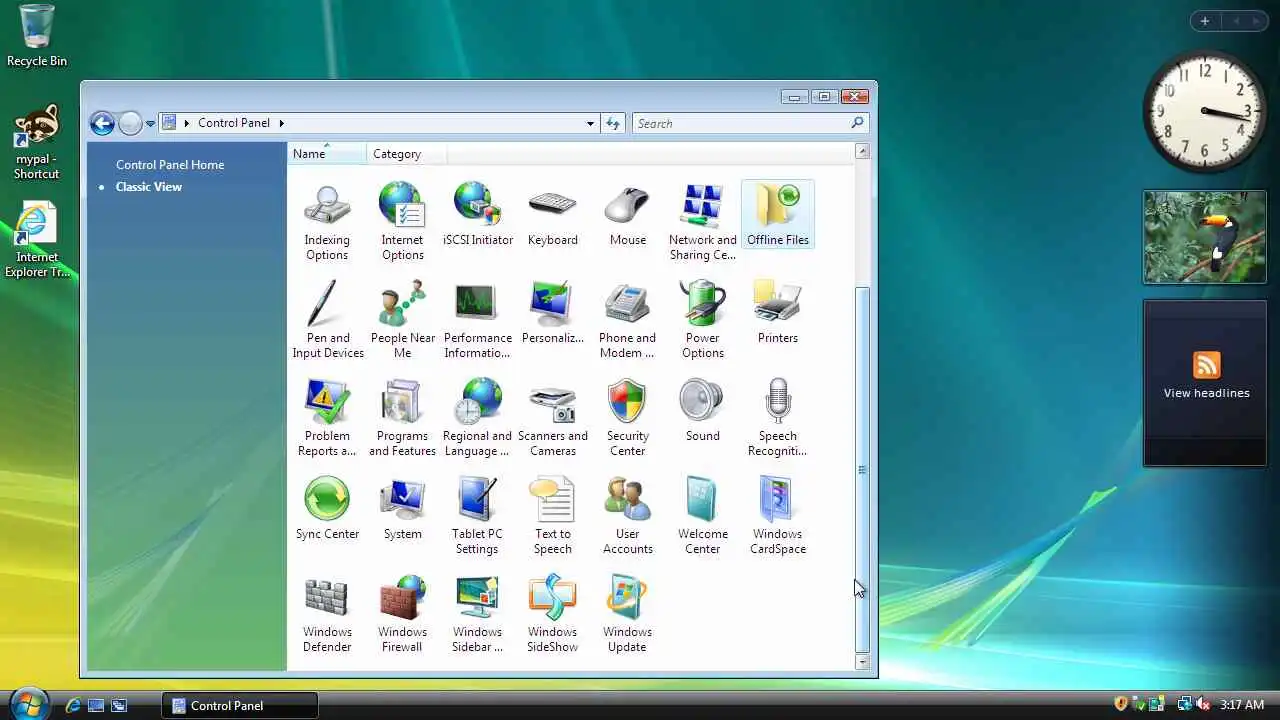Open Network and Sharing Center icon
1280x720 pixels.
702,222
